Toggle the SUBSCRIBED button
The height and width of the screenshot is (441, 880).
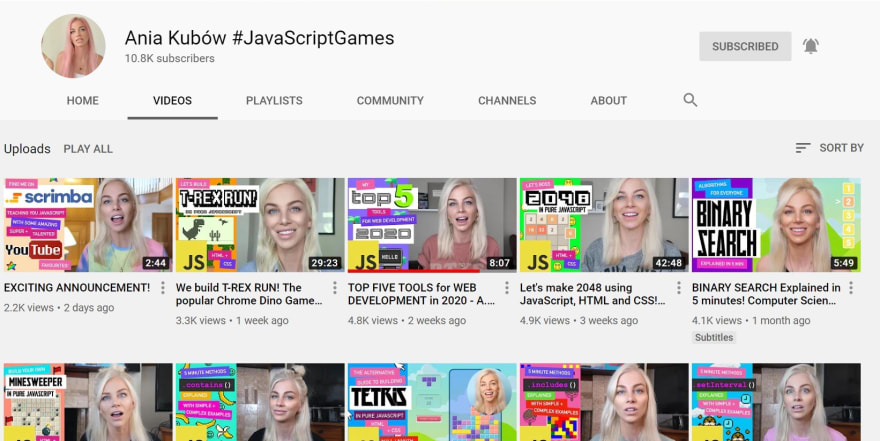point(745,47)
